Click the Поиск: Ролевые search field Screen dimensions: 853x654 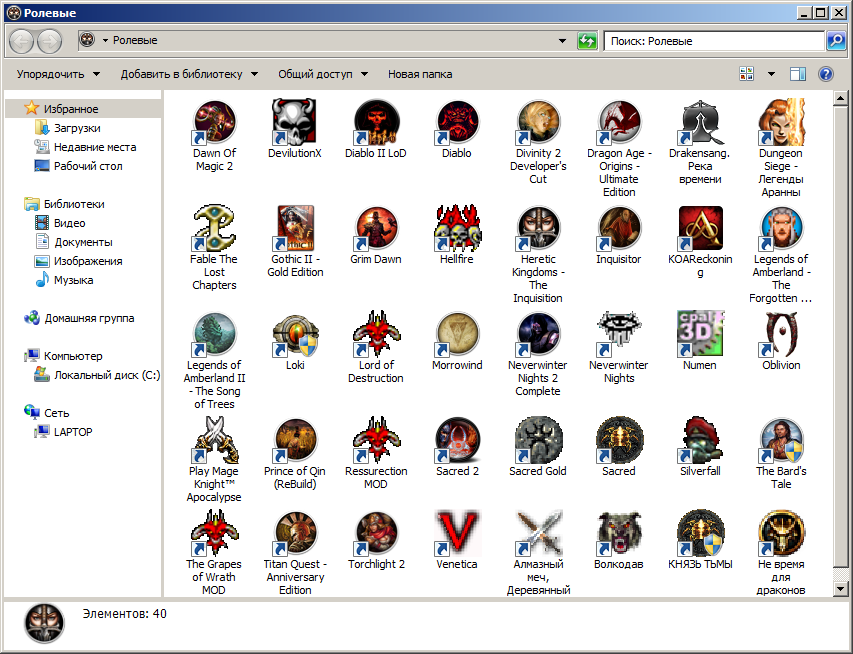(714, 41)
